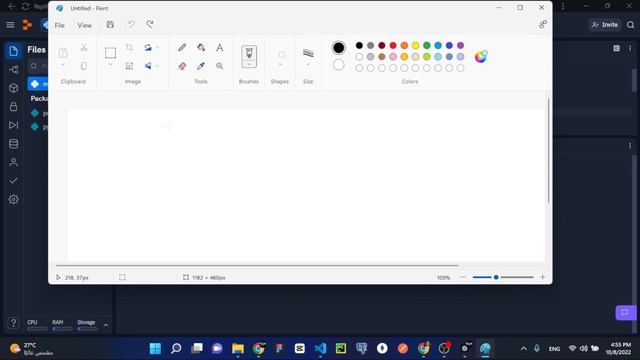Click the Undo arrow in Paint
640x360 pixels.
pos(131,24)
